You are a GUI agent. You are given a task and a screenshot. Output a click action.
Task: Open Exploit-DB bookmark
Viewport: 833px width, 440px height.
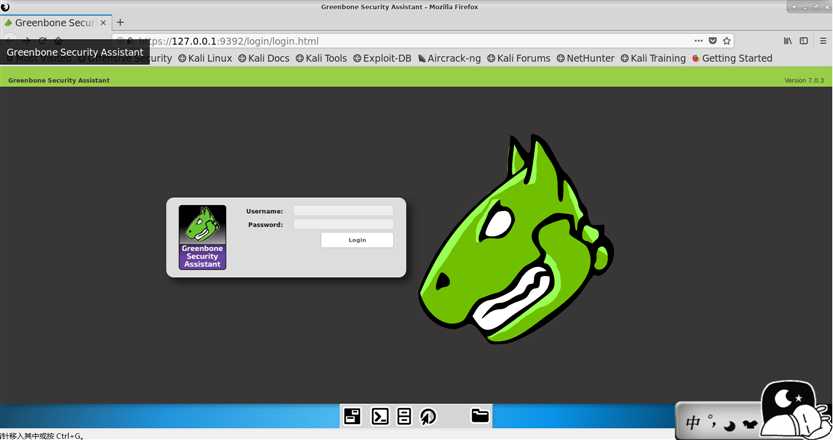[382, 58]
